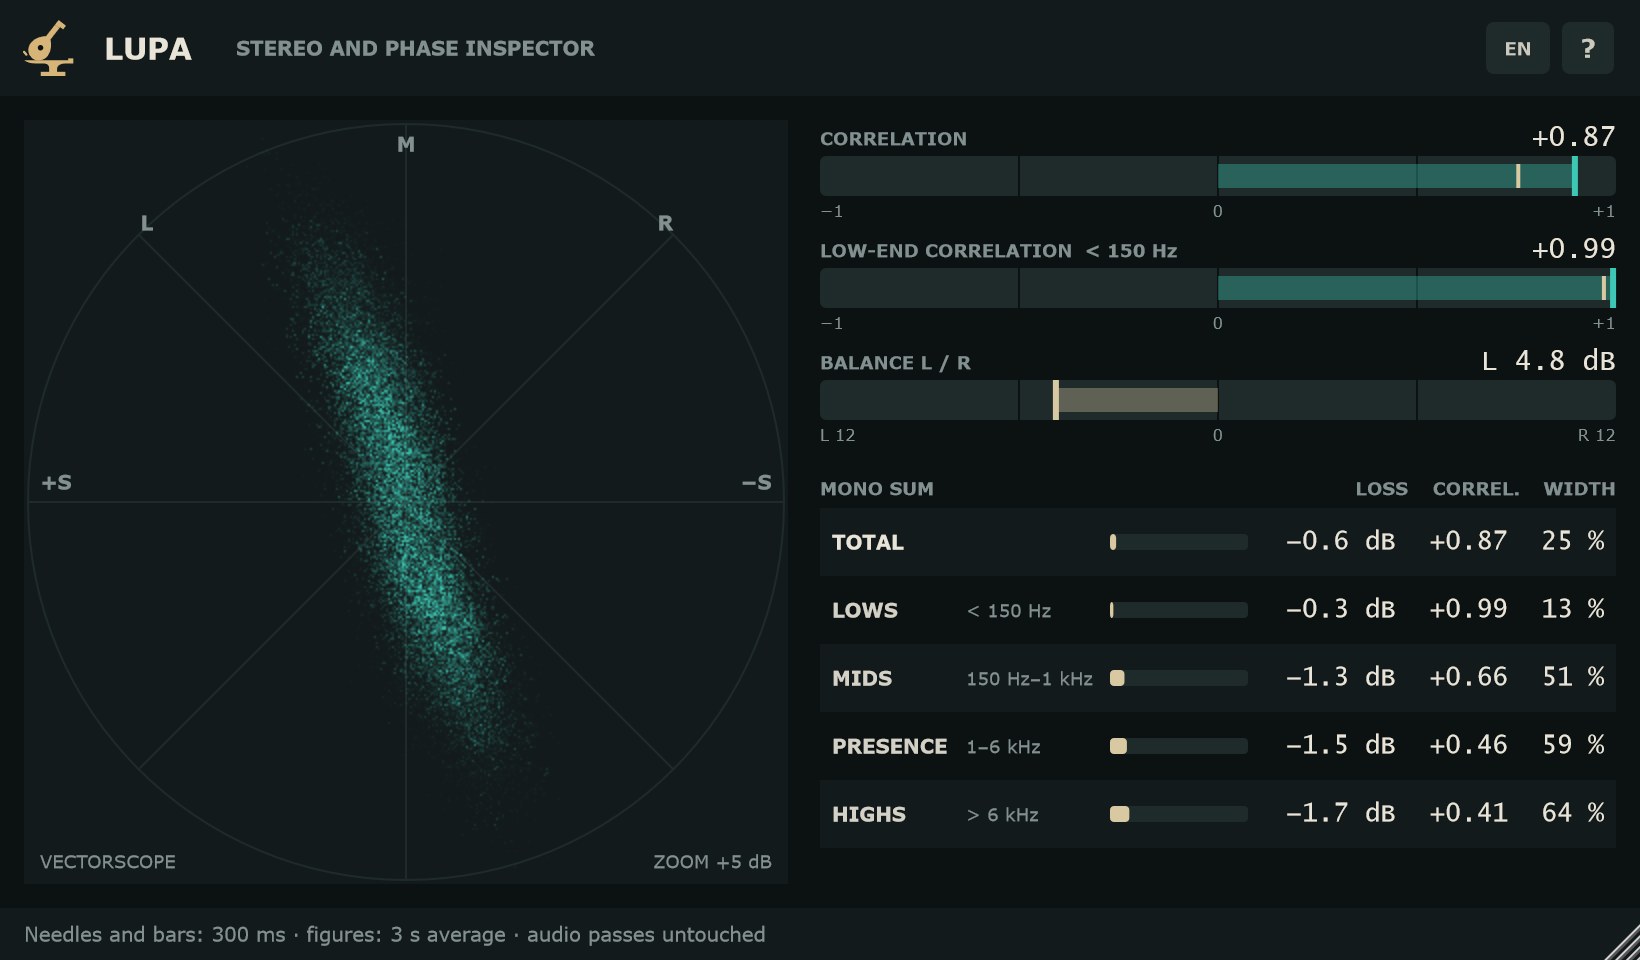Click the low-end correlation meter bar

1218,288
